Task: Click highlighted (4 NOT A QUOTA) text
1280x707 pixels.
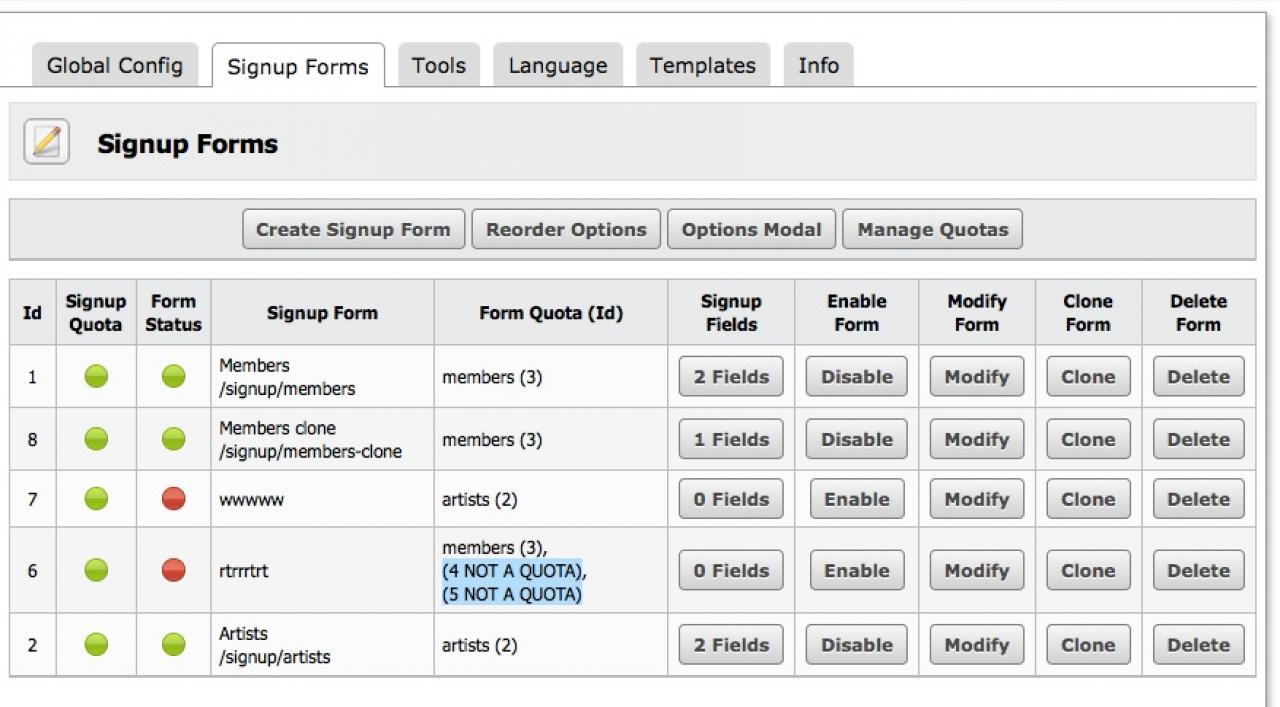Action: [x=513, y=571]
